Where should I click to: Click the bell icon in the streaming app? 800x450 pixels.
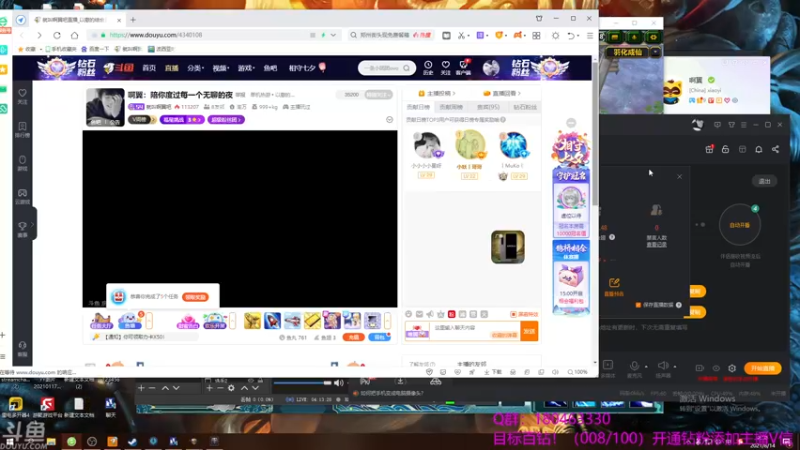tap(759, 149)
